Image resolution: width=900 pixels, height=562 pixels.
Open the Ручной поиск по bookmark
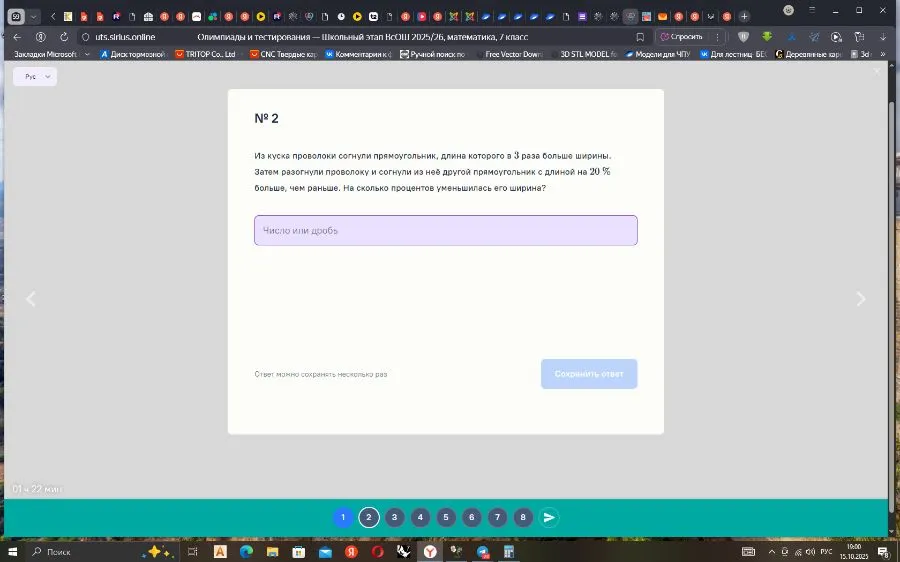[432, 54]
